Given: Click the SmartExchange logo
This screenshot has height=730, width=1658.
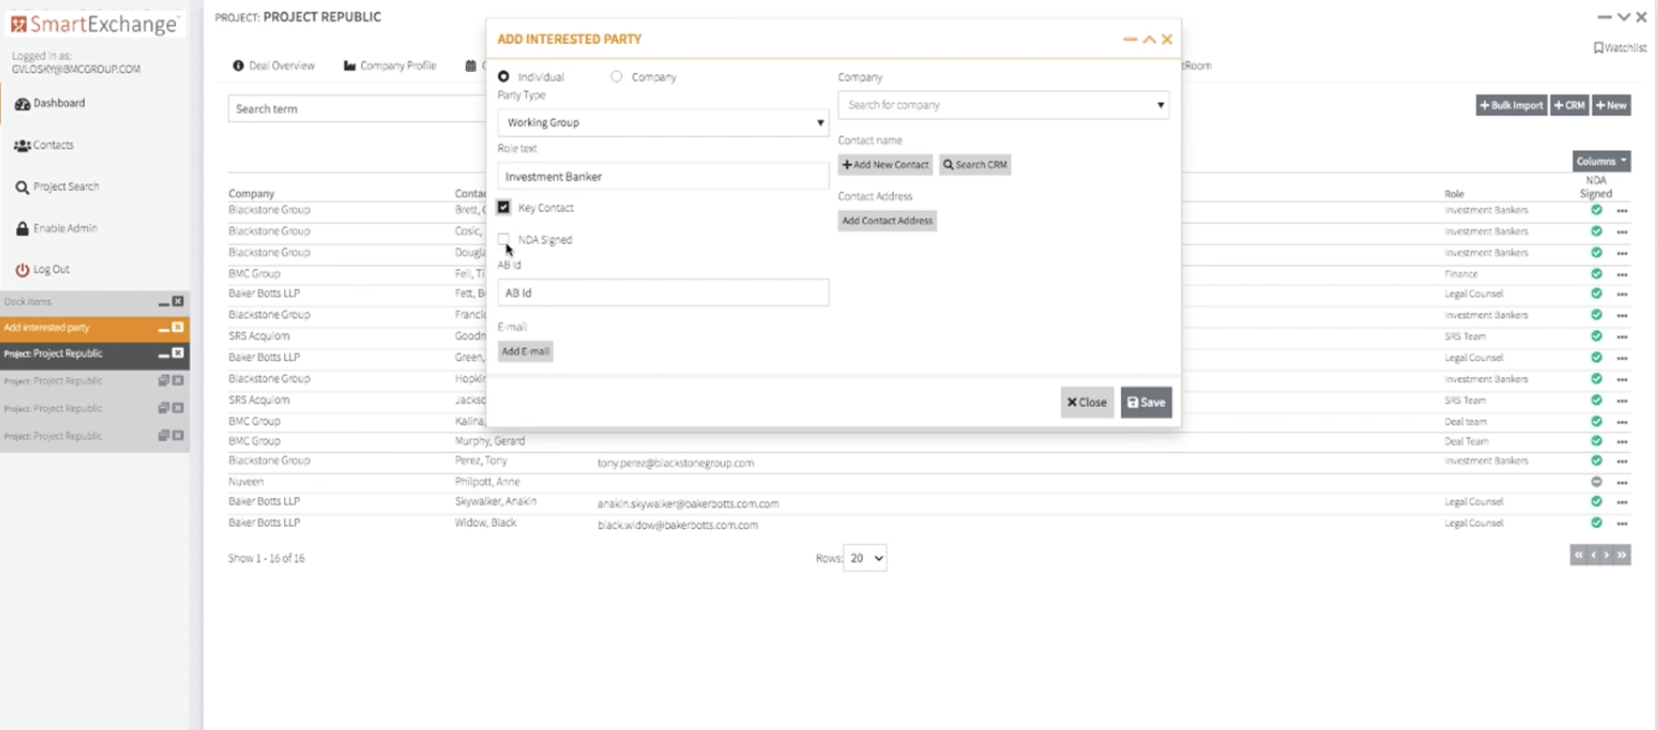Looking at the screenshot, I should 95,24.
